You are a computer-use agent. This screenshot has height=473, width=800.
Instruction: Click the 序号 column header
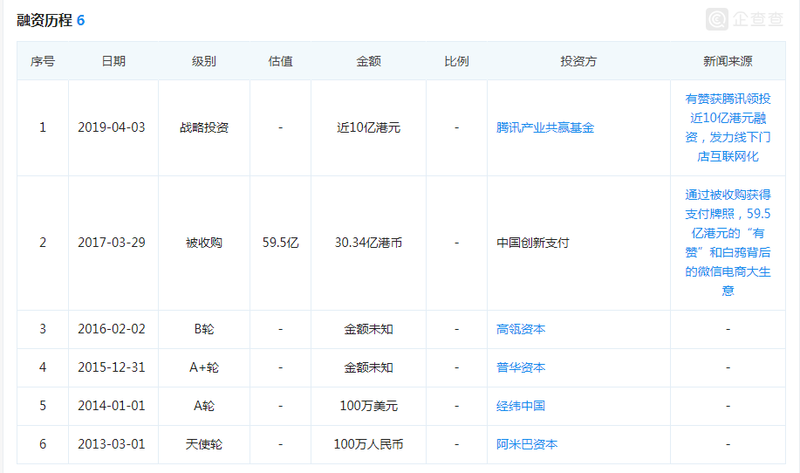(42, 61)
